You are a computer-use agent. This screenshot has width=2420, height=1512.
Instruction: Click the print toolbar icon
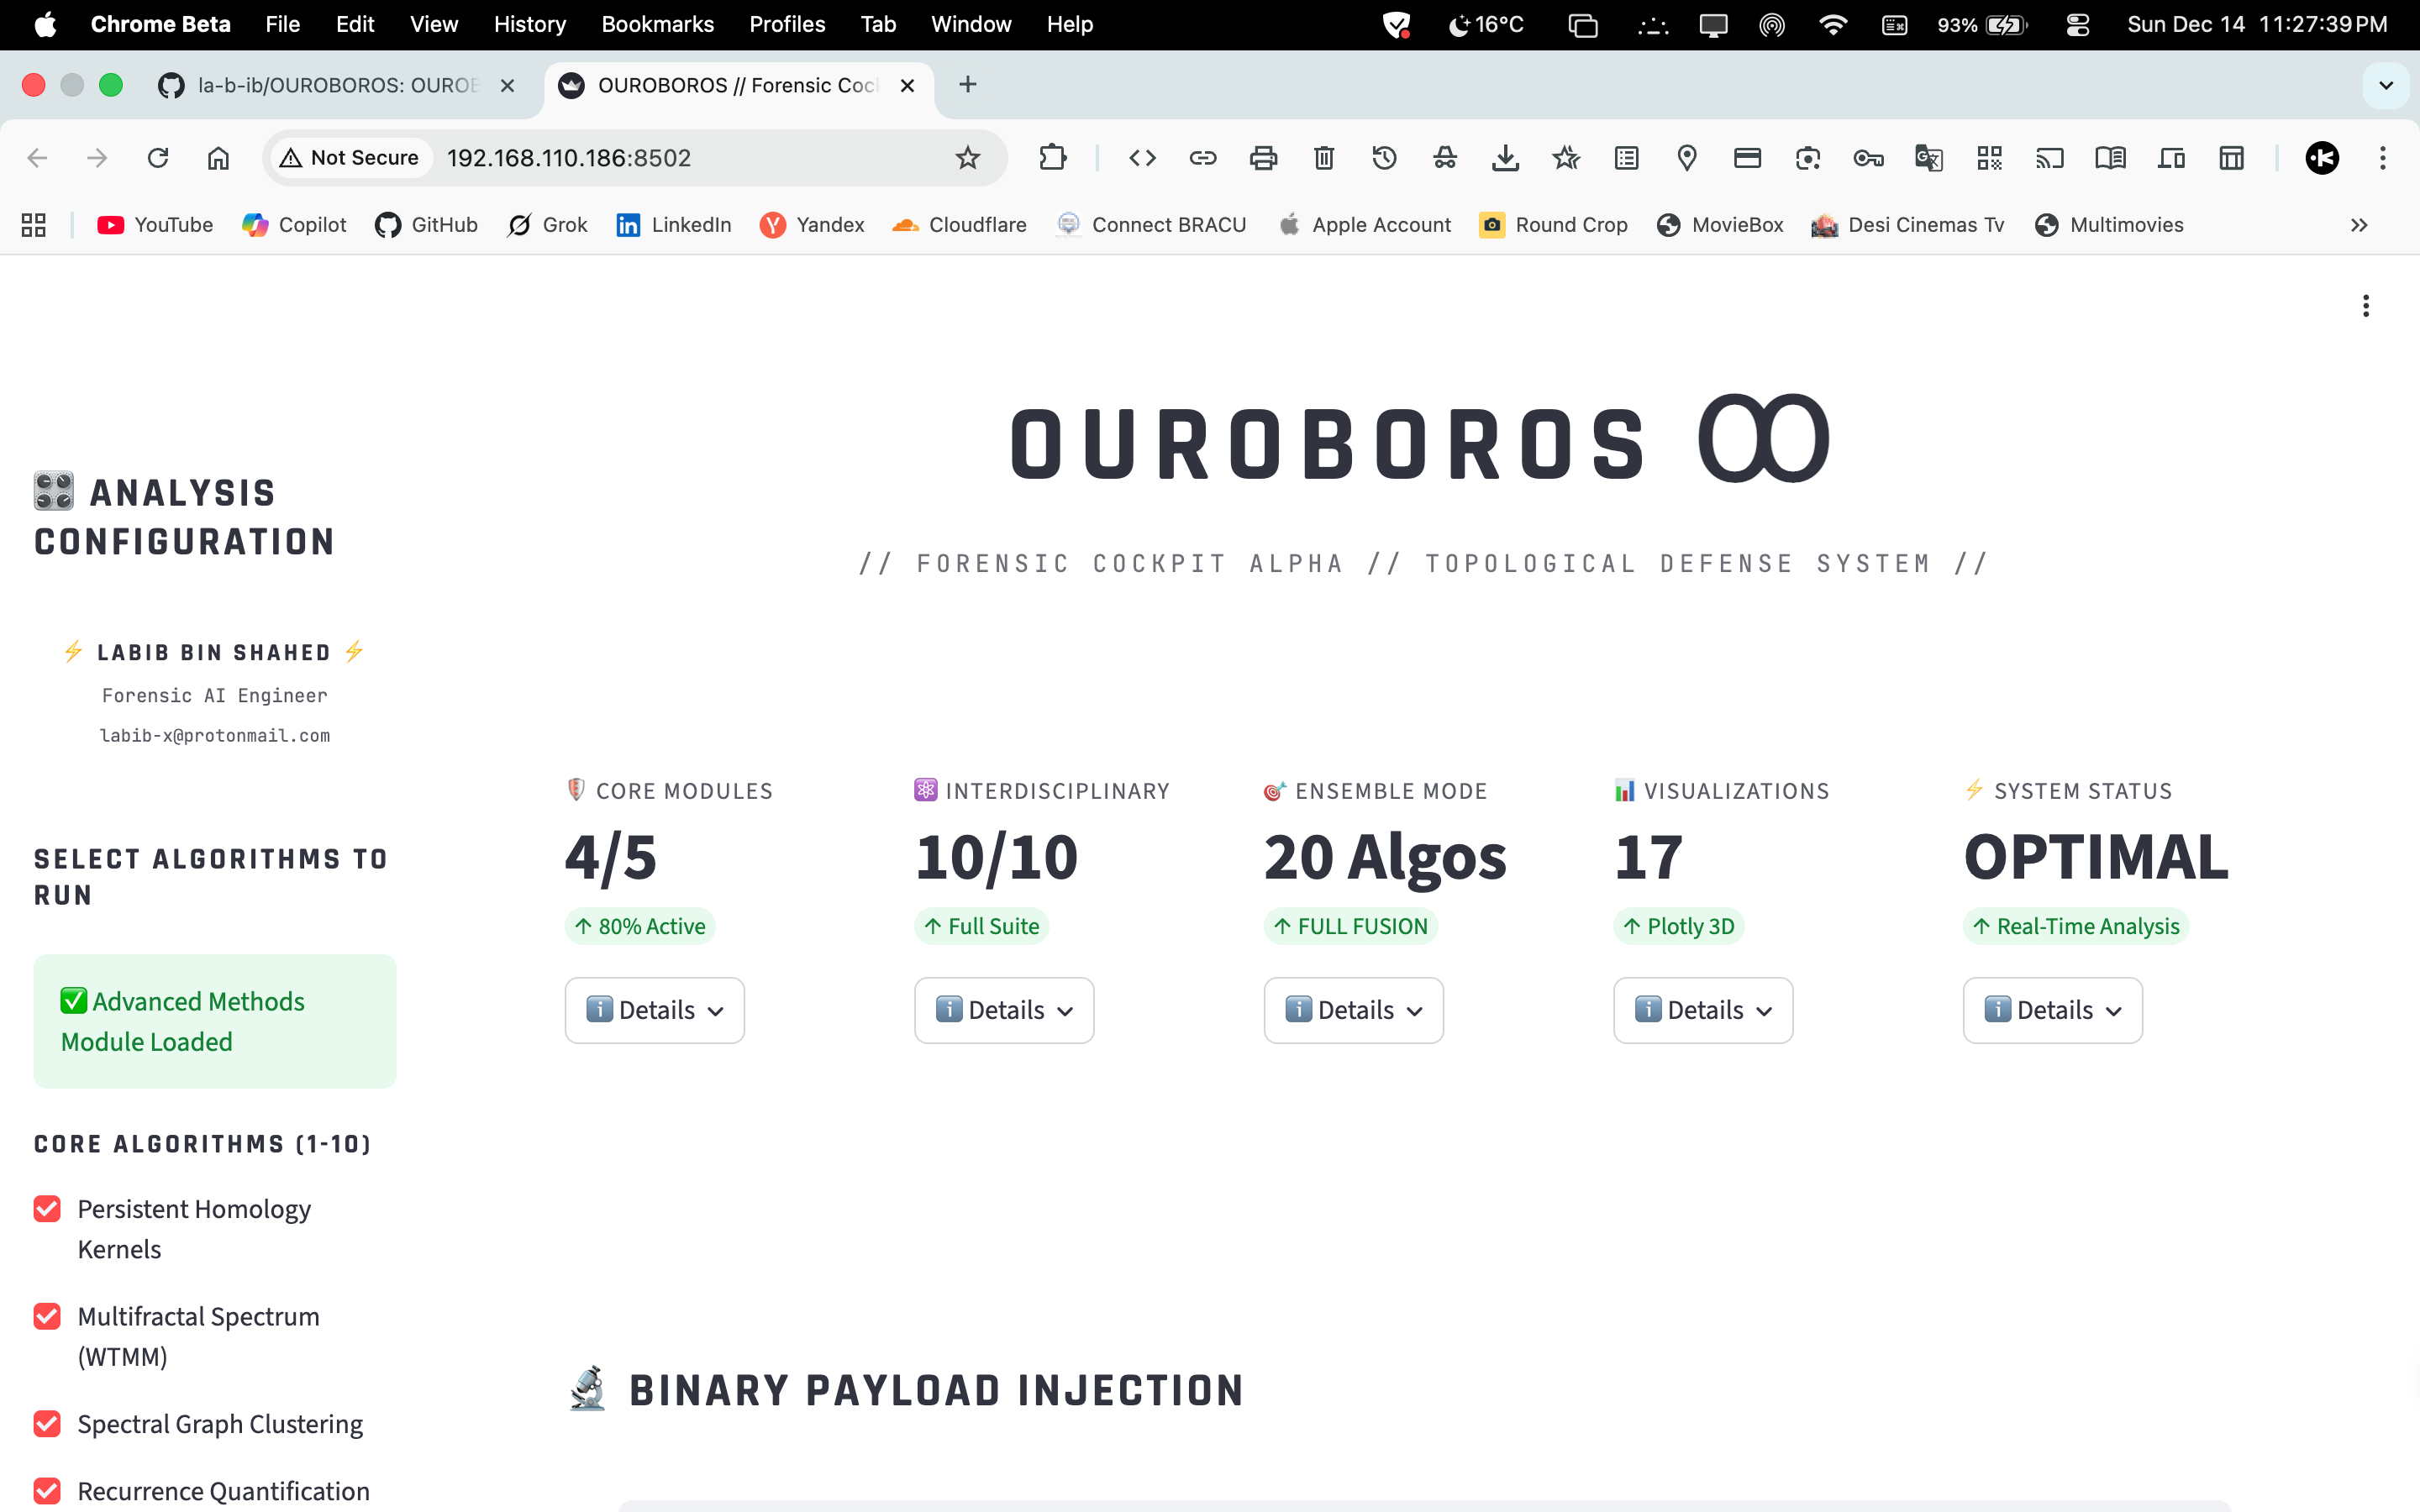(1263, 158)
